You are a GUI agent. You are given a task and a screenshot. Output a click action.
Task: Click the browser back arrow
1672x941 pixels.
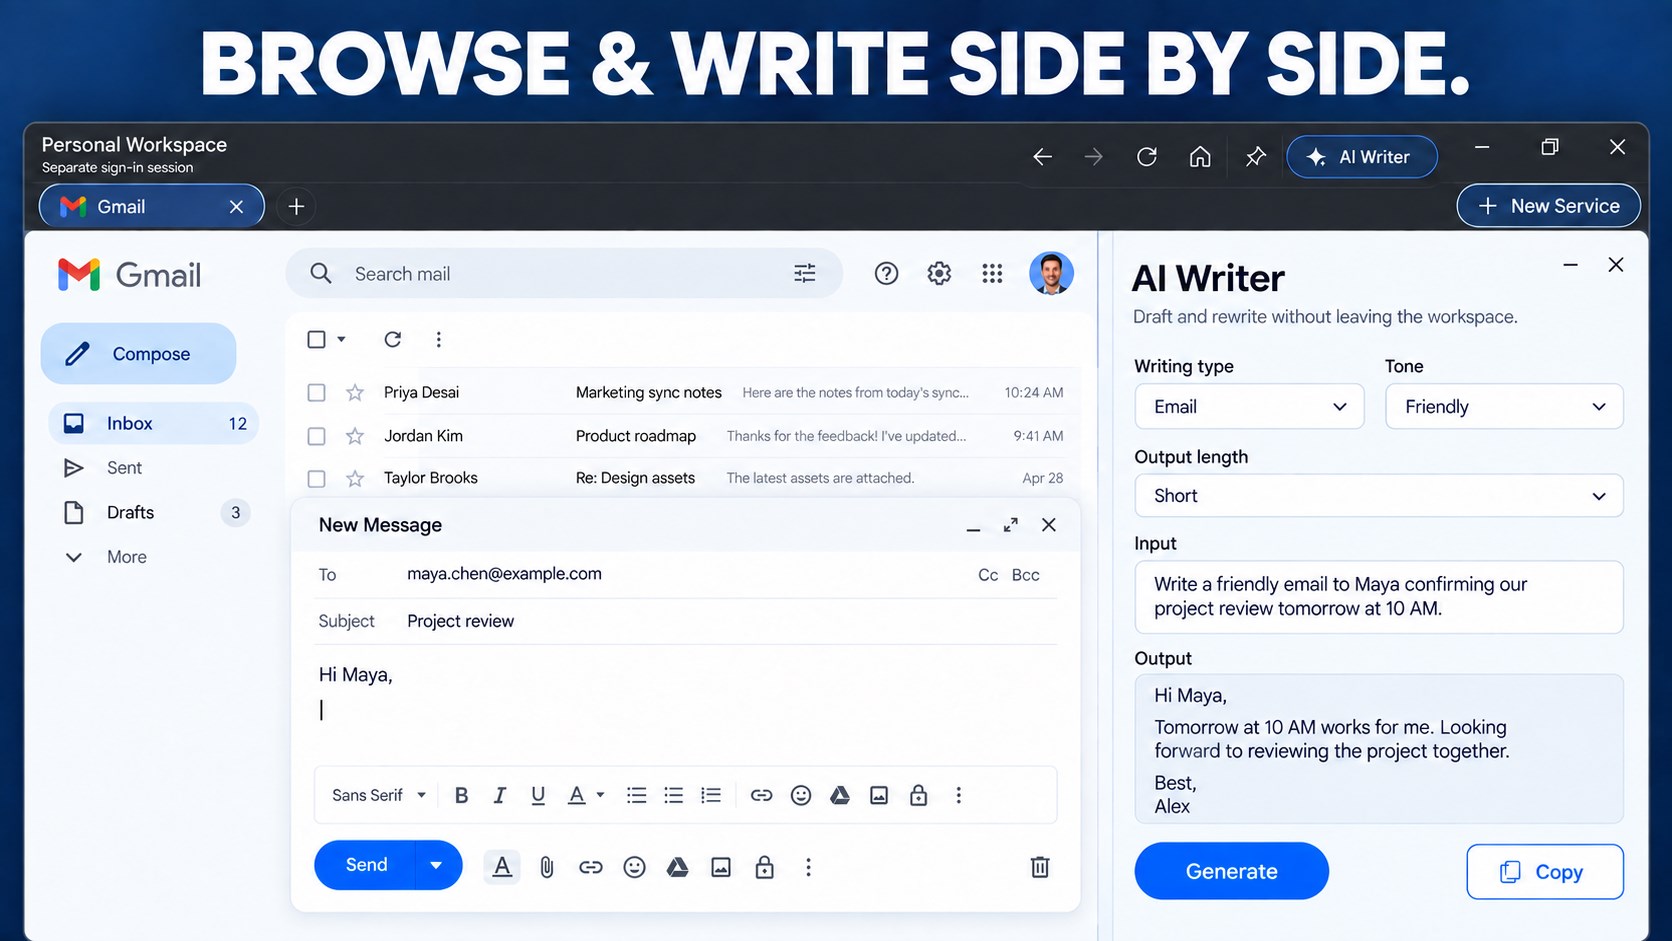click(1042, 157)
